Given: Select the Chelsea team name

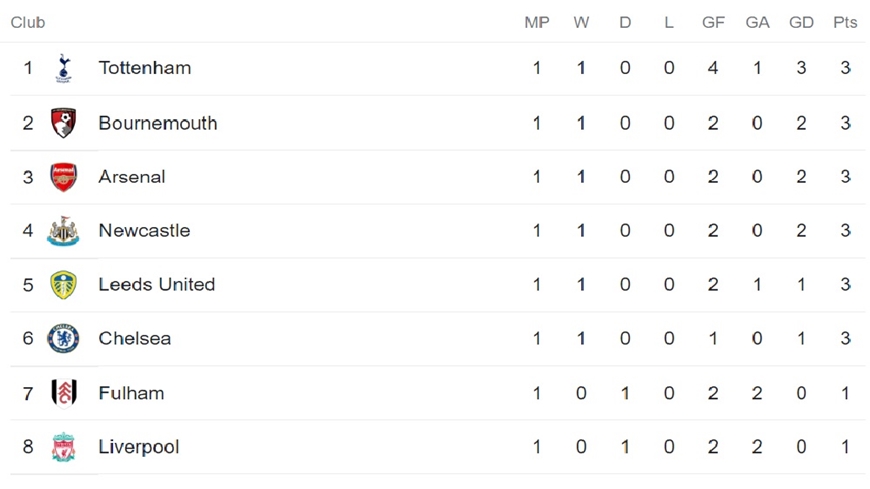Looking at the screenshot, I should pyautogui.click(x=134, y=338).
